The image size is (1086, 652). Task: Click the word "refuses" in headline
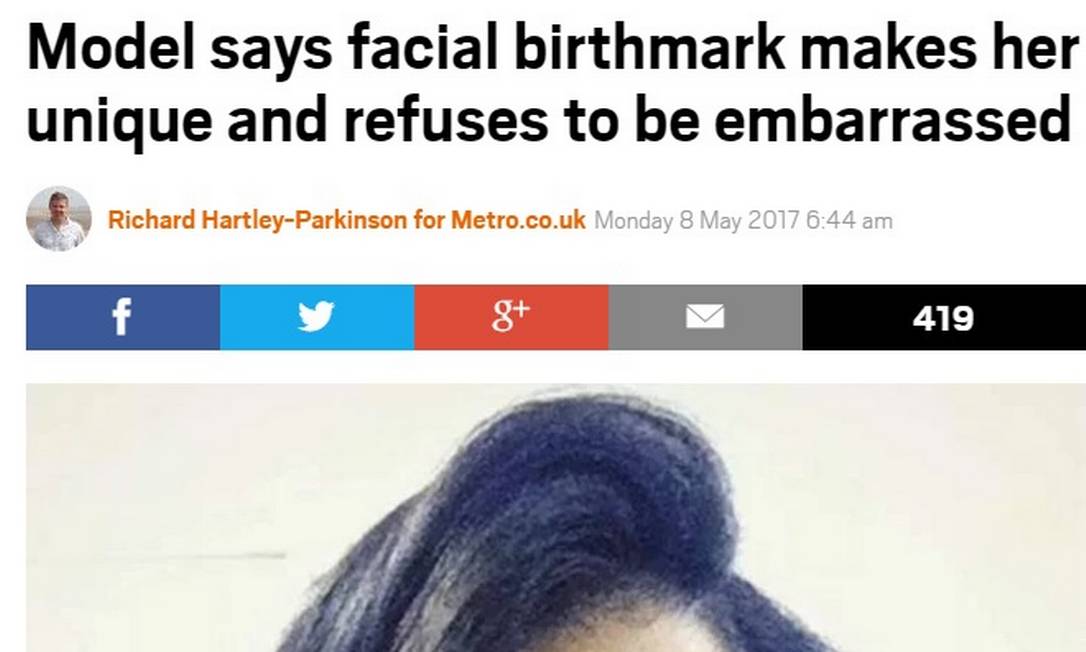[x=446, y=119]
